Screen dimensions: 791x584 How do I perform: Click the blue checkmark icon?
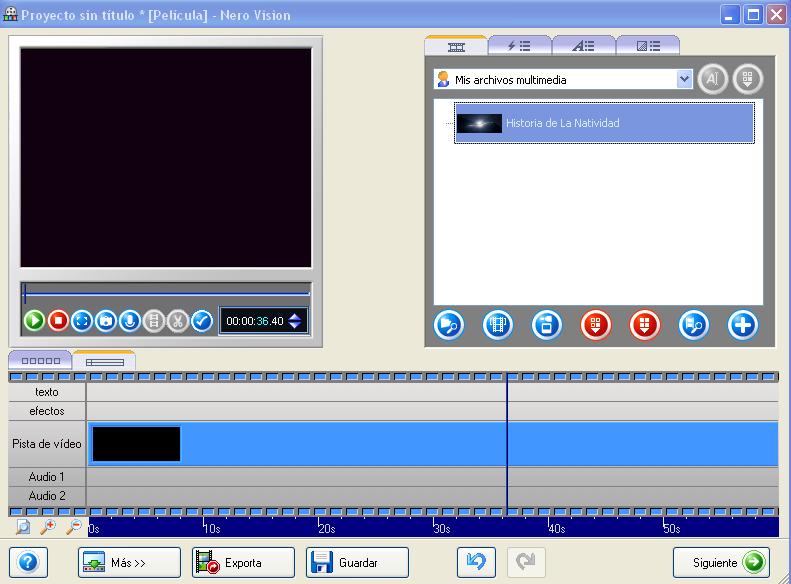click(202, 321)
